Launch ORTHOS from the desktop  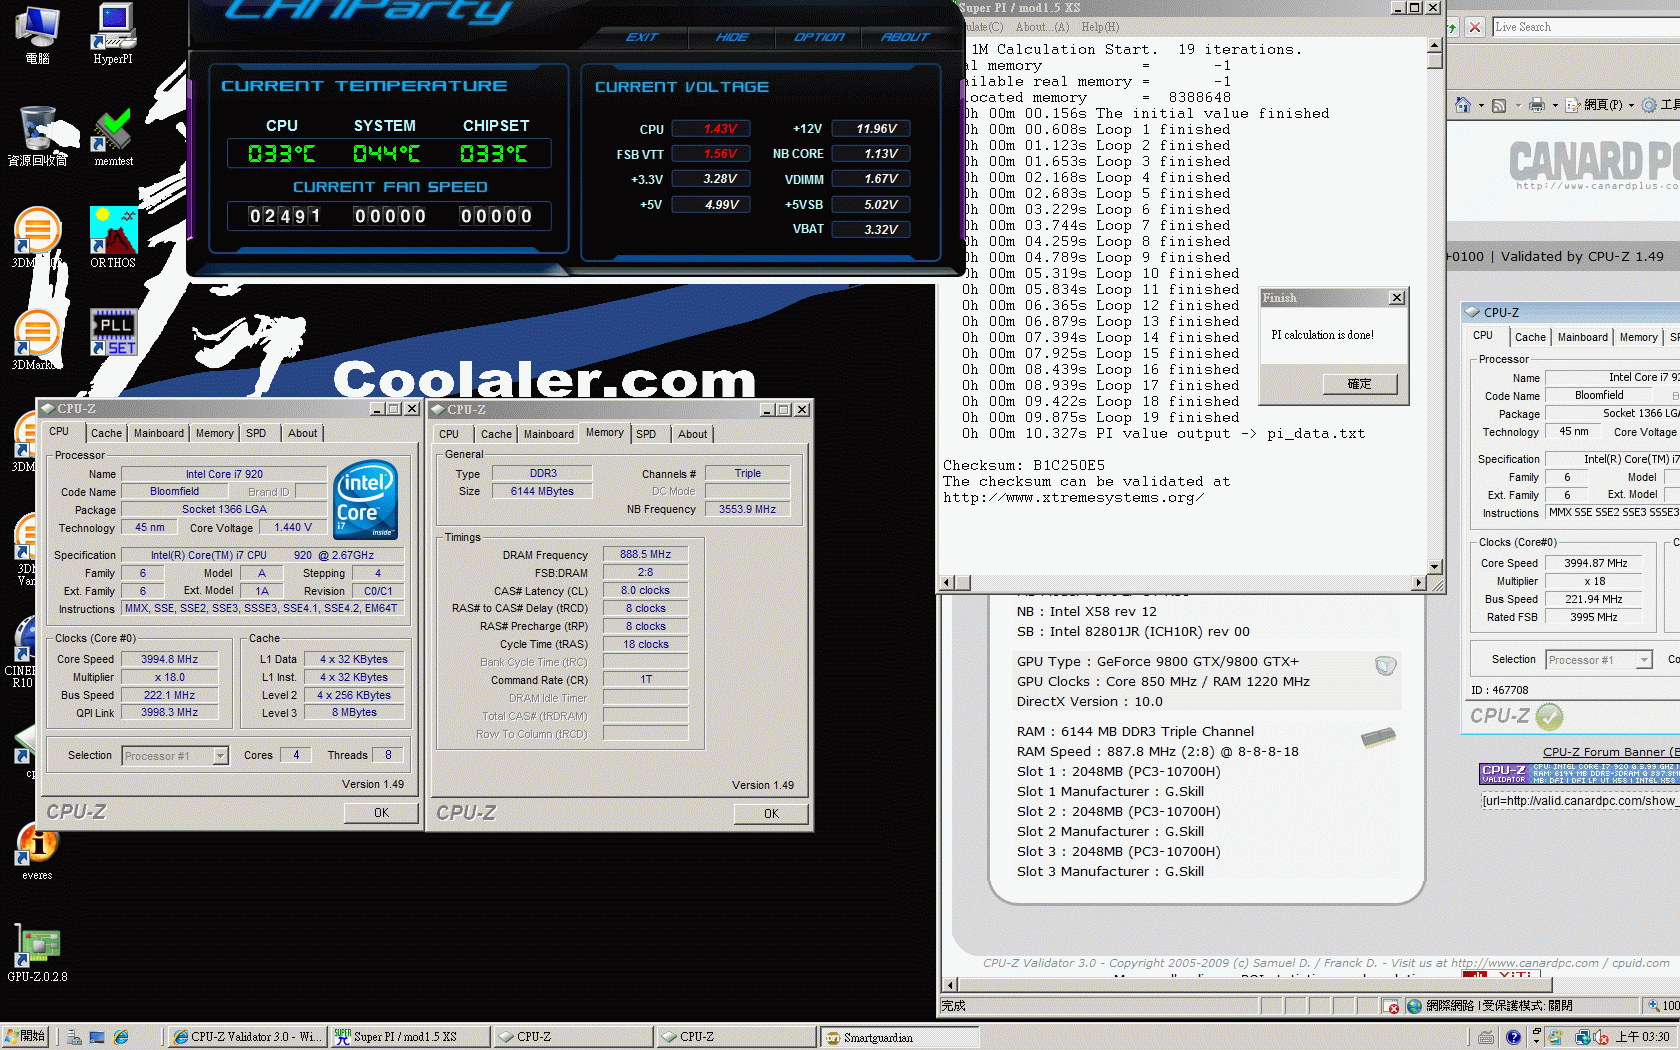tap(113, 238)
